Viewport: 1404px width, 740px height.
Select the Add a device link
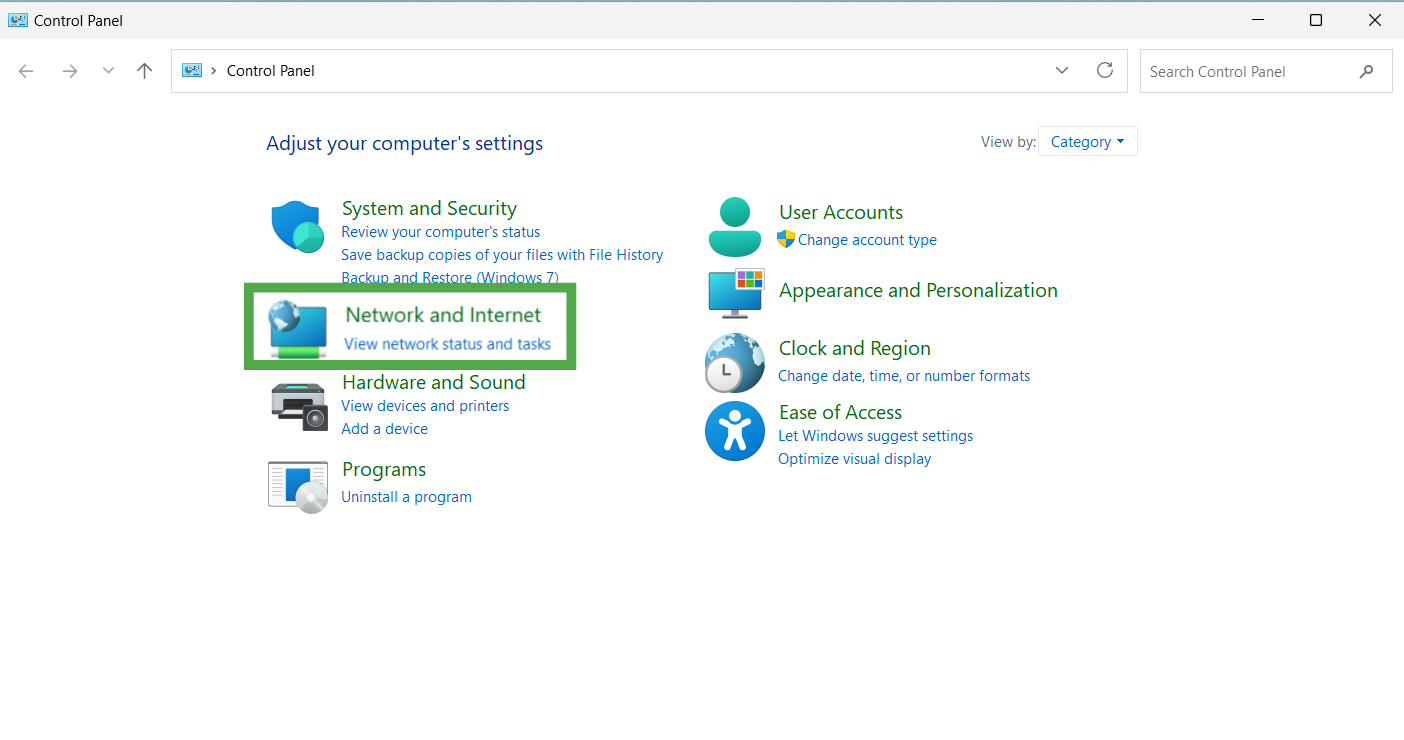pyautogui.click(x=385, y=429)
